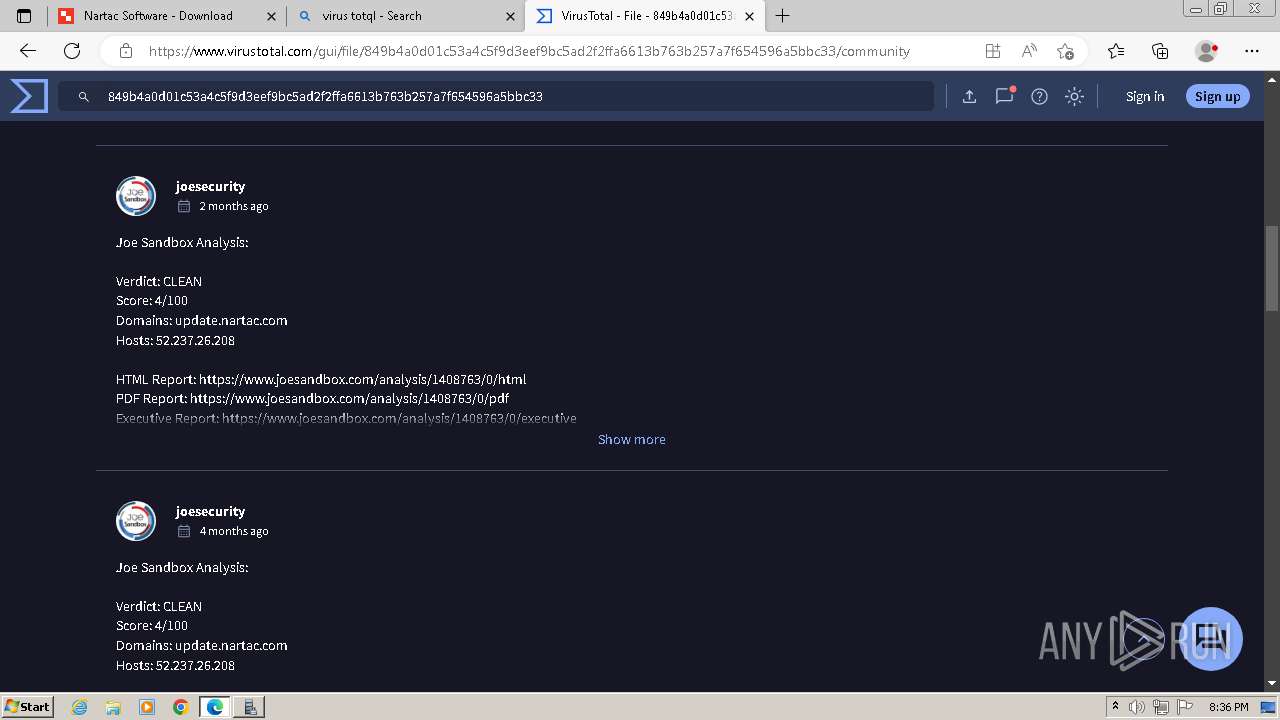This screenshot has height=720, width=1280.
Task: Click the Edge icon in taskbar
Action: [214, 707]
